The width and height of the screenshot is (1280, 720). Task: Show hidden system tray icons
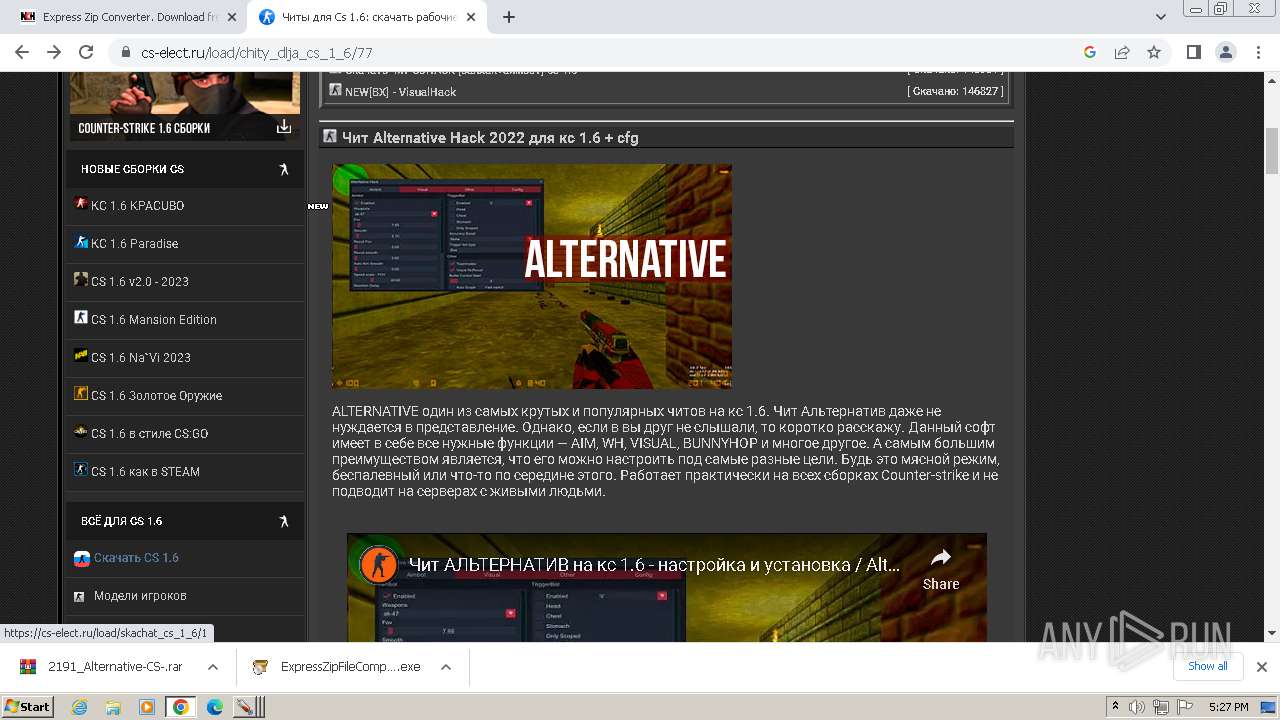(x=1116, y=707)
